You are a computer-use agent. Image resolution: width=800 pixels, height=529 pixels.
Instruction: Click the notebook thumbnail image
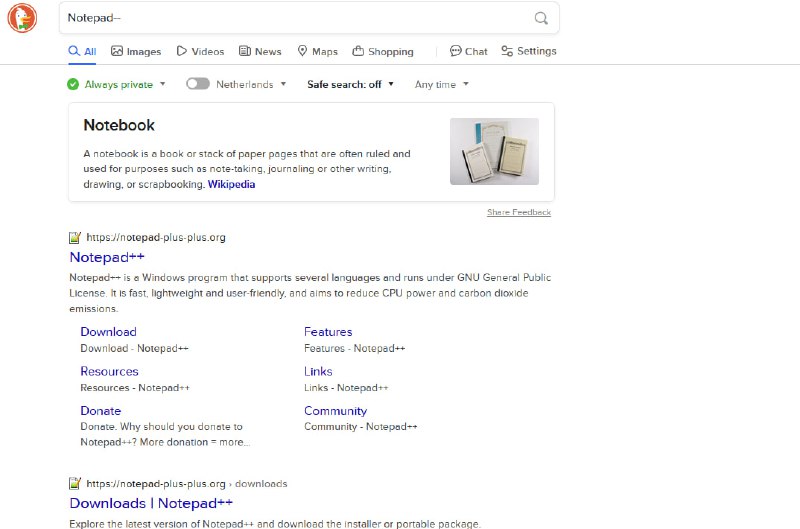click(494, 151)
